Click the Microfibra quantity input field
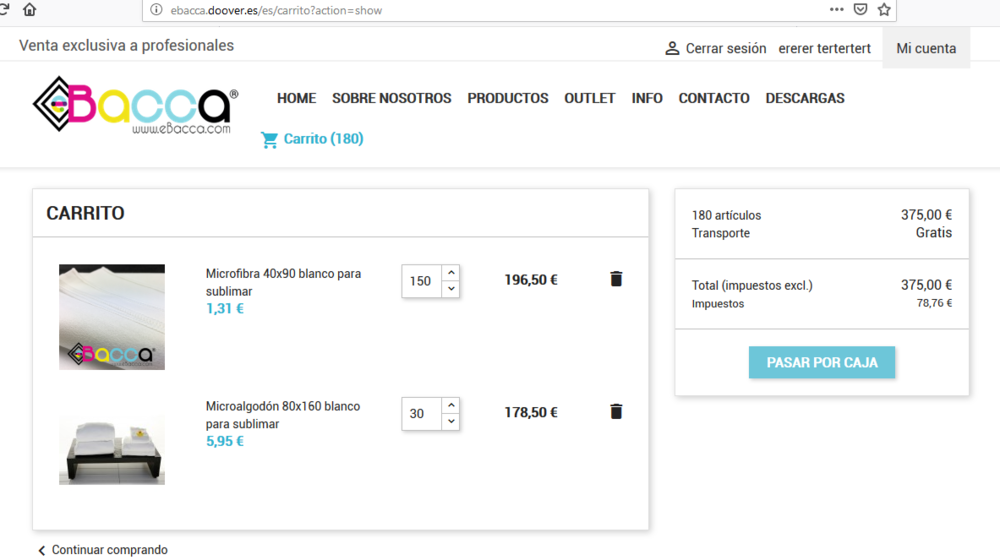 point(421,281)
